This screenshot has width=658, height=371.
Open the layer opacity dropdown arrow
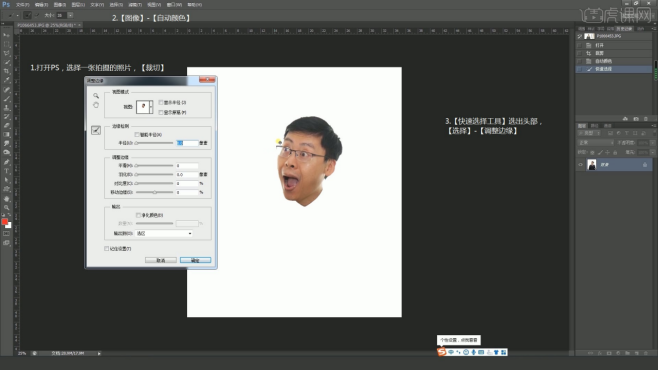653,143
